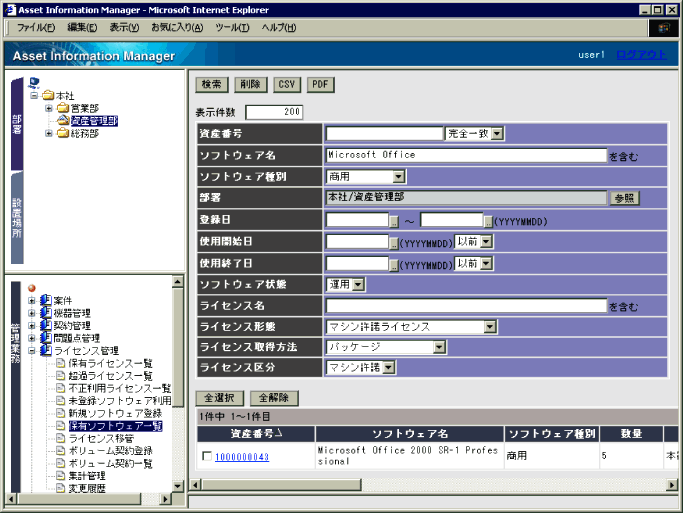
Task: Click the 表示件数 input field
Action: click(274, 112)
